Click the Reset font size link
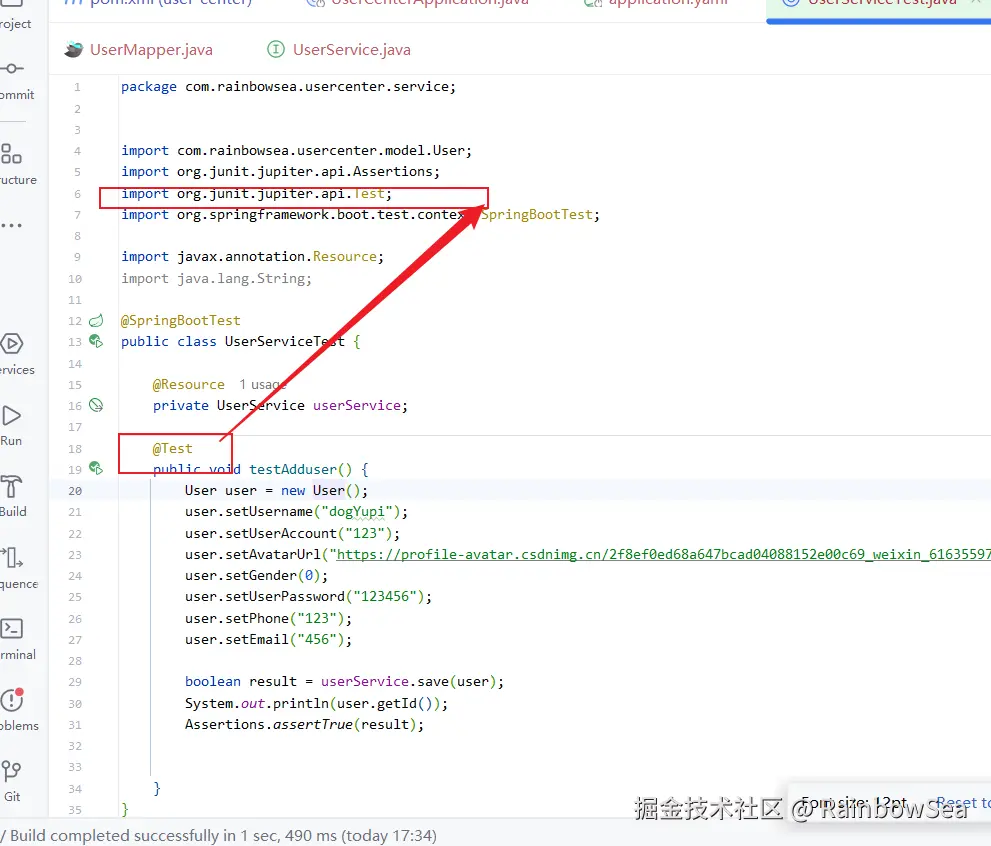The height and width of the screenshot is (846, 991). (962, 803)
